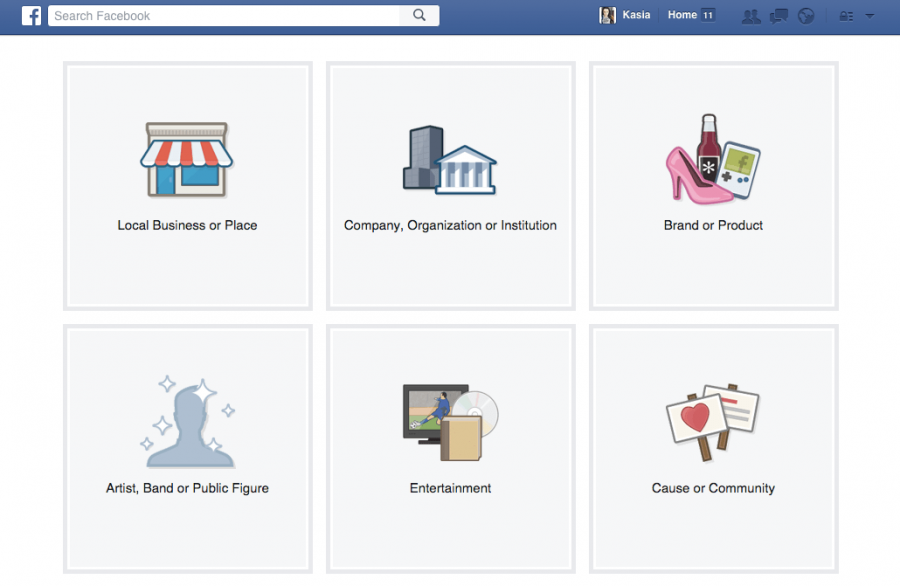Viewport: 900px width, 586px height.
Task: Select the TV and disc Entertainment icon
Action: tap(451, 422)
